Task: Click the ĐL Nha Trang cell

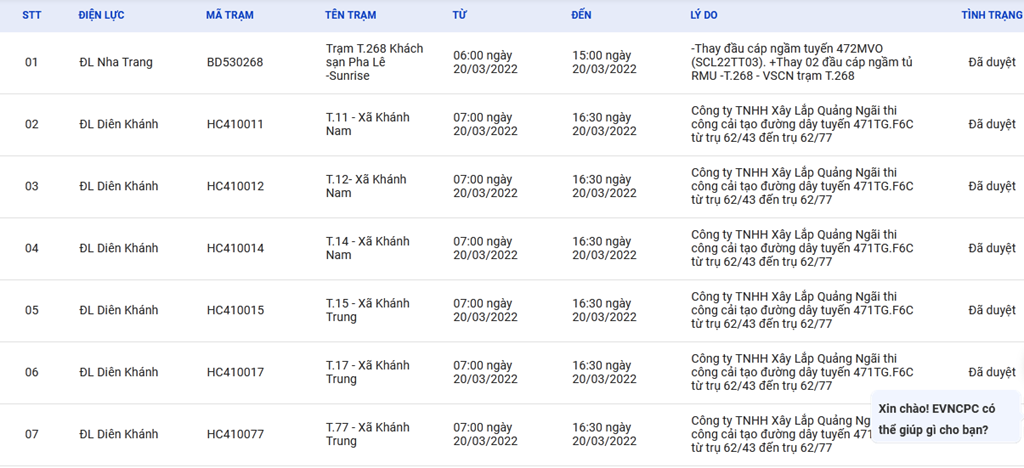Action: click(x=116, y=62)
